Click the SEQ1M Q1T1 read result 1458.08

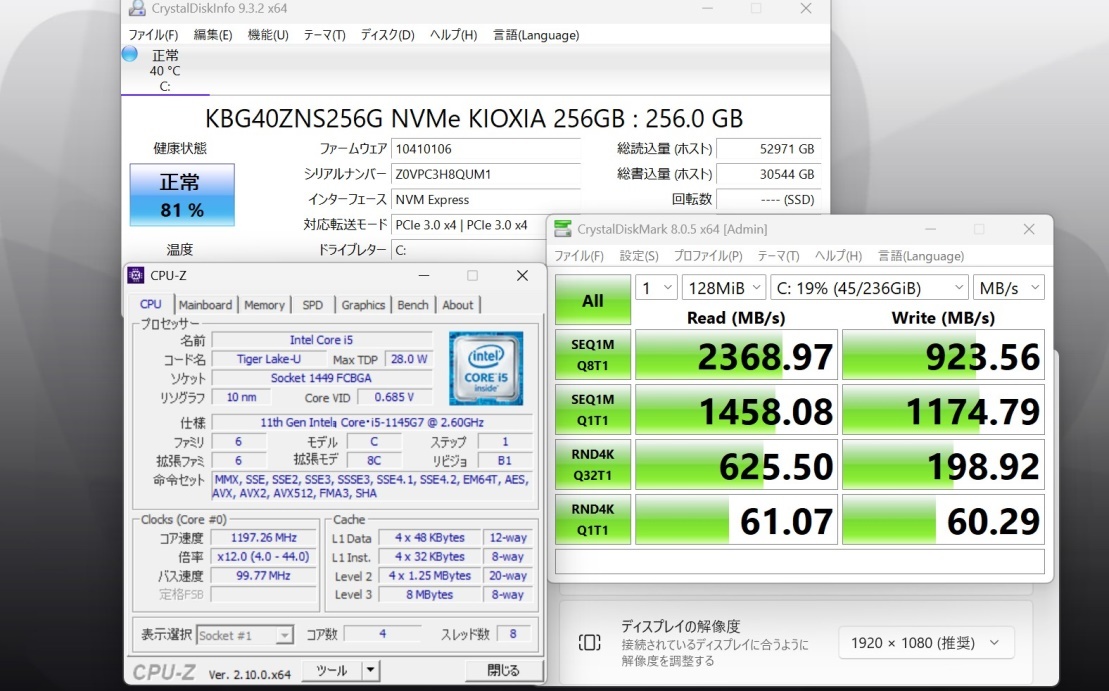point(736,410)
